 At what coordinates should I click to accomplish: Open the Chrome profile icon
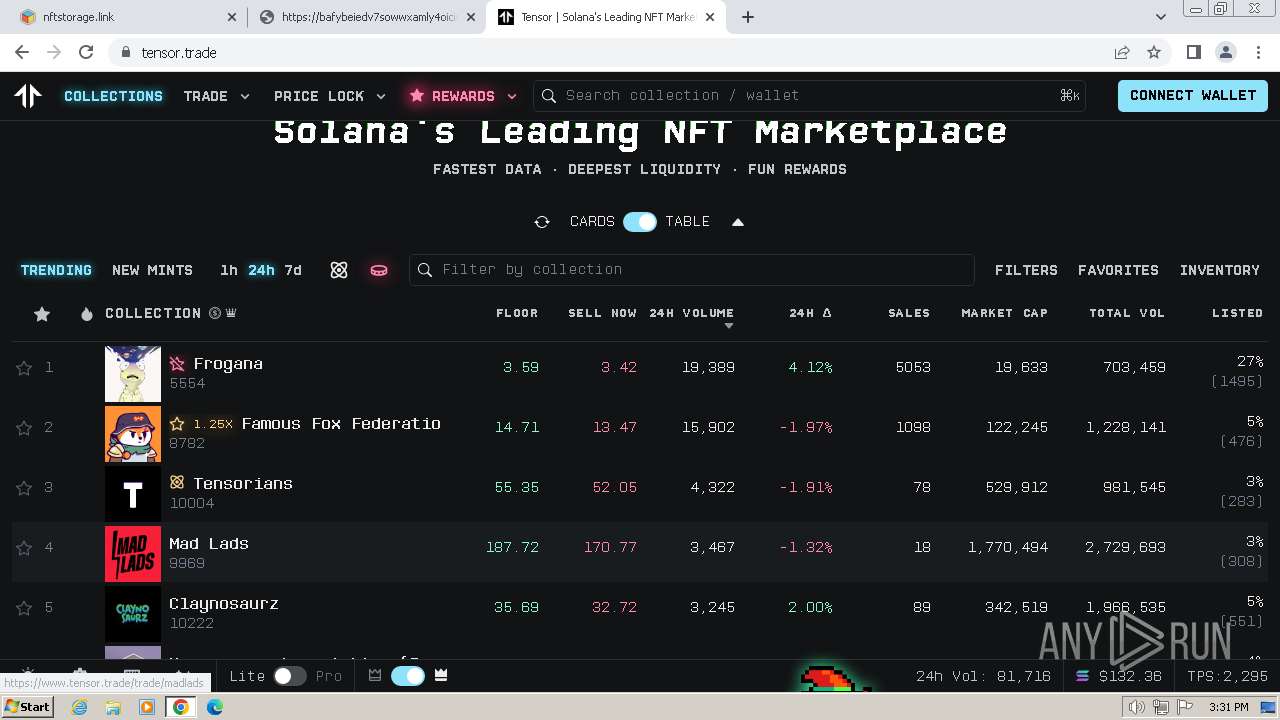[1225, 52]
